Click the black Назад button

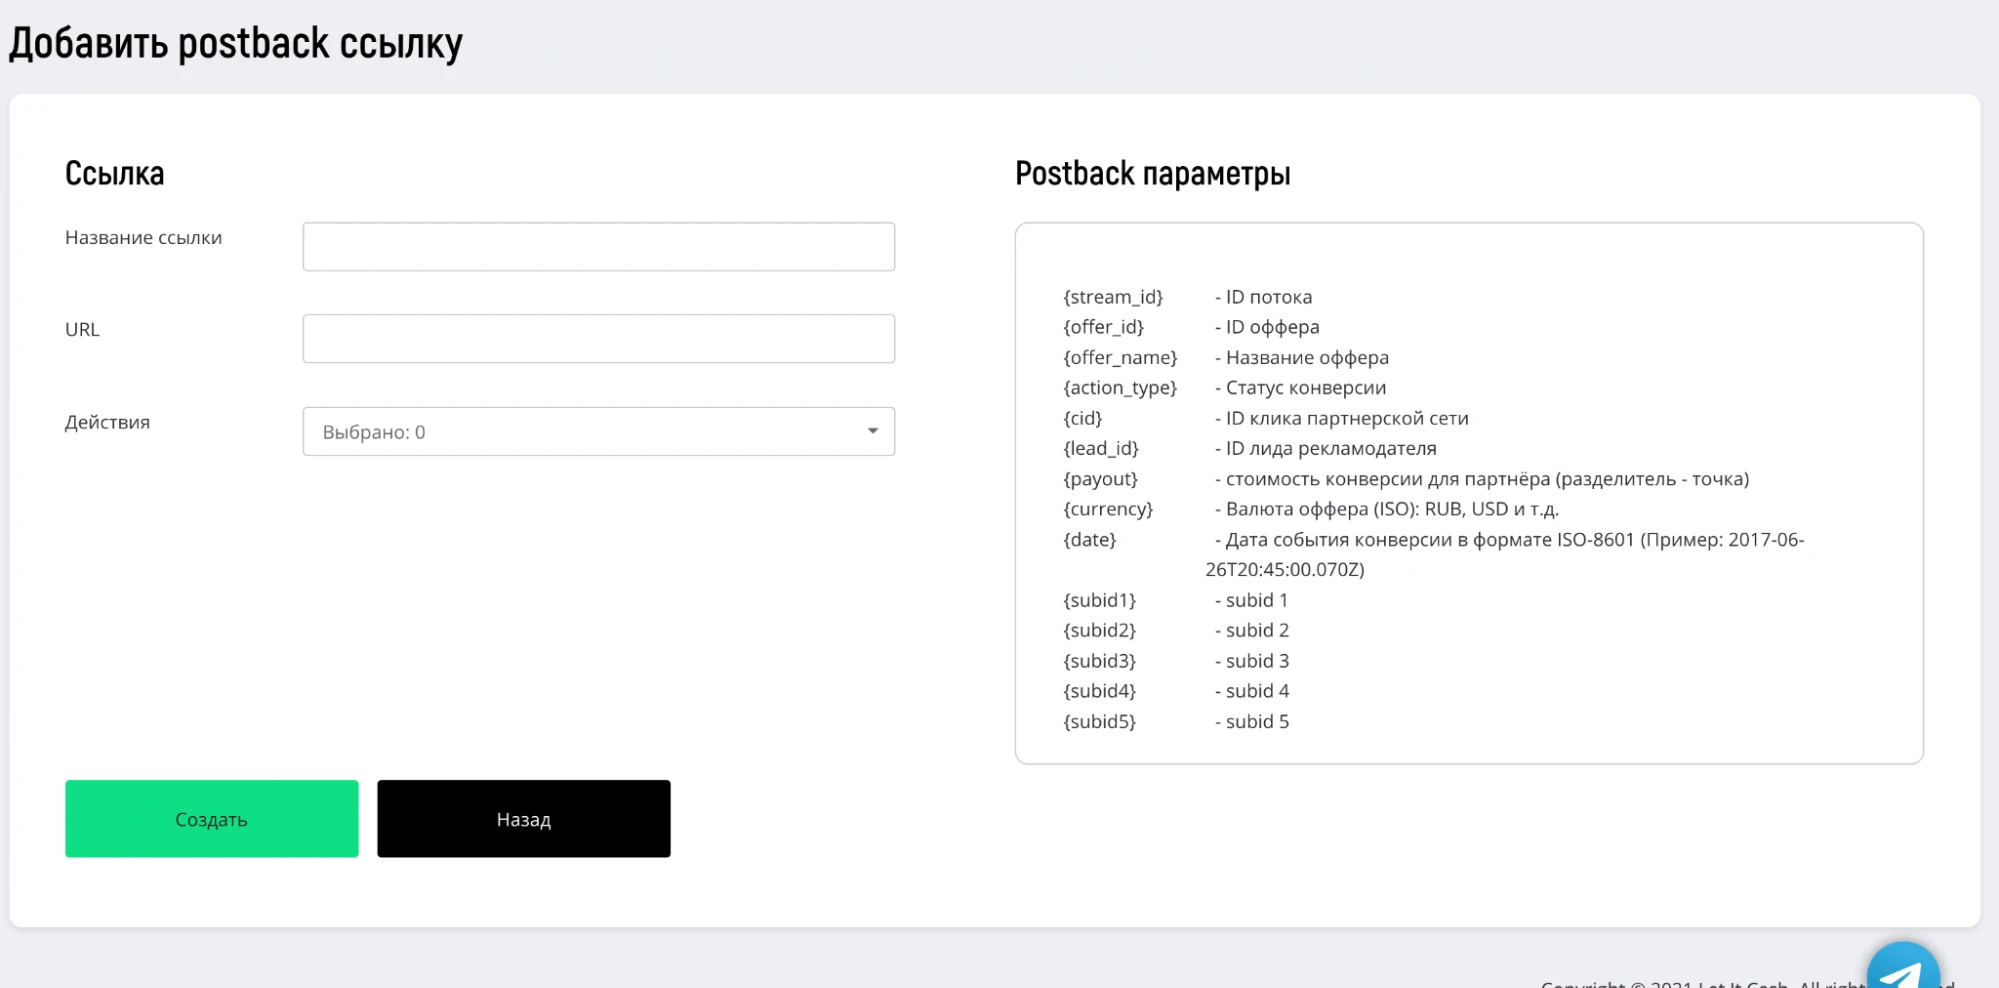523,818
